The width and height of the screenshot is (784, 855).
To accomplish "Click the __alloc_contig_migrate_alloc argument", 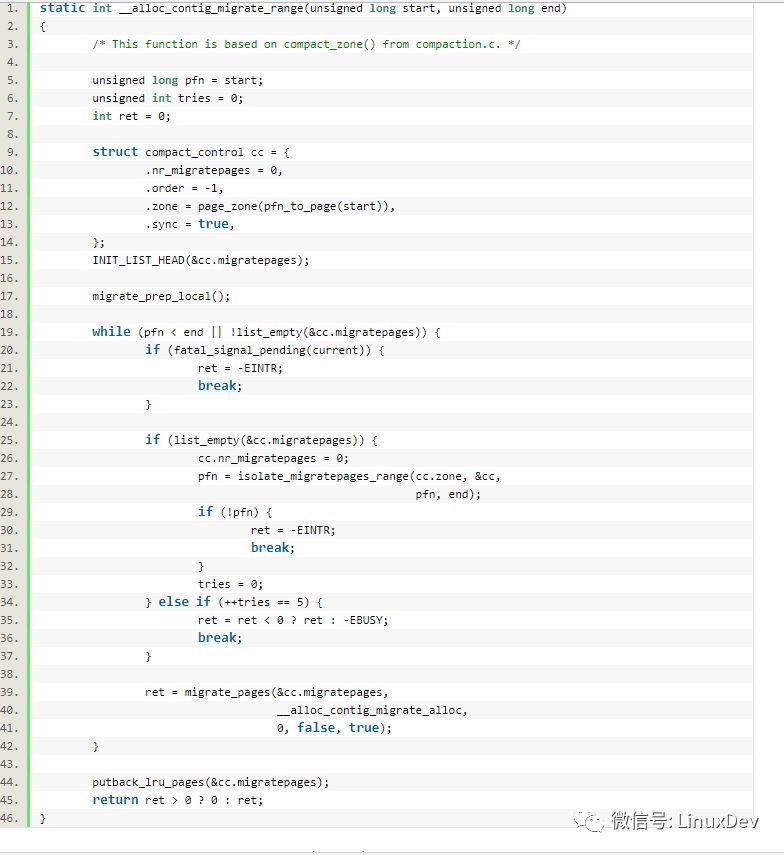I will 372,710.
